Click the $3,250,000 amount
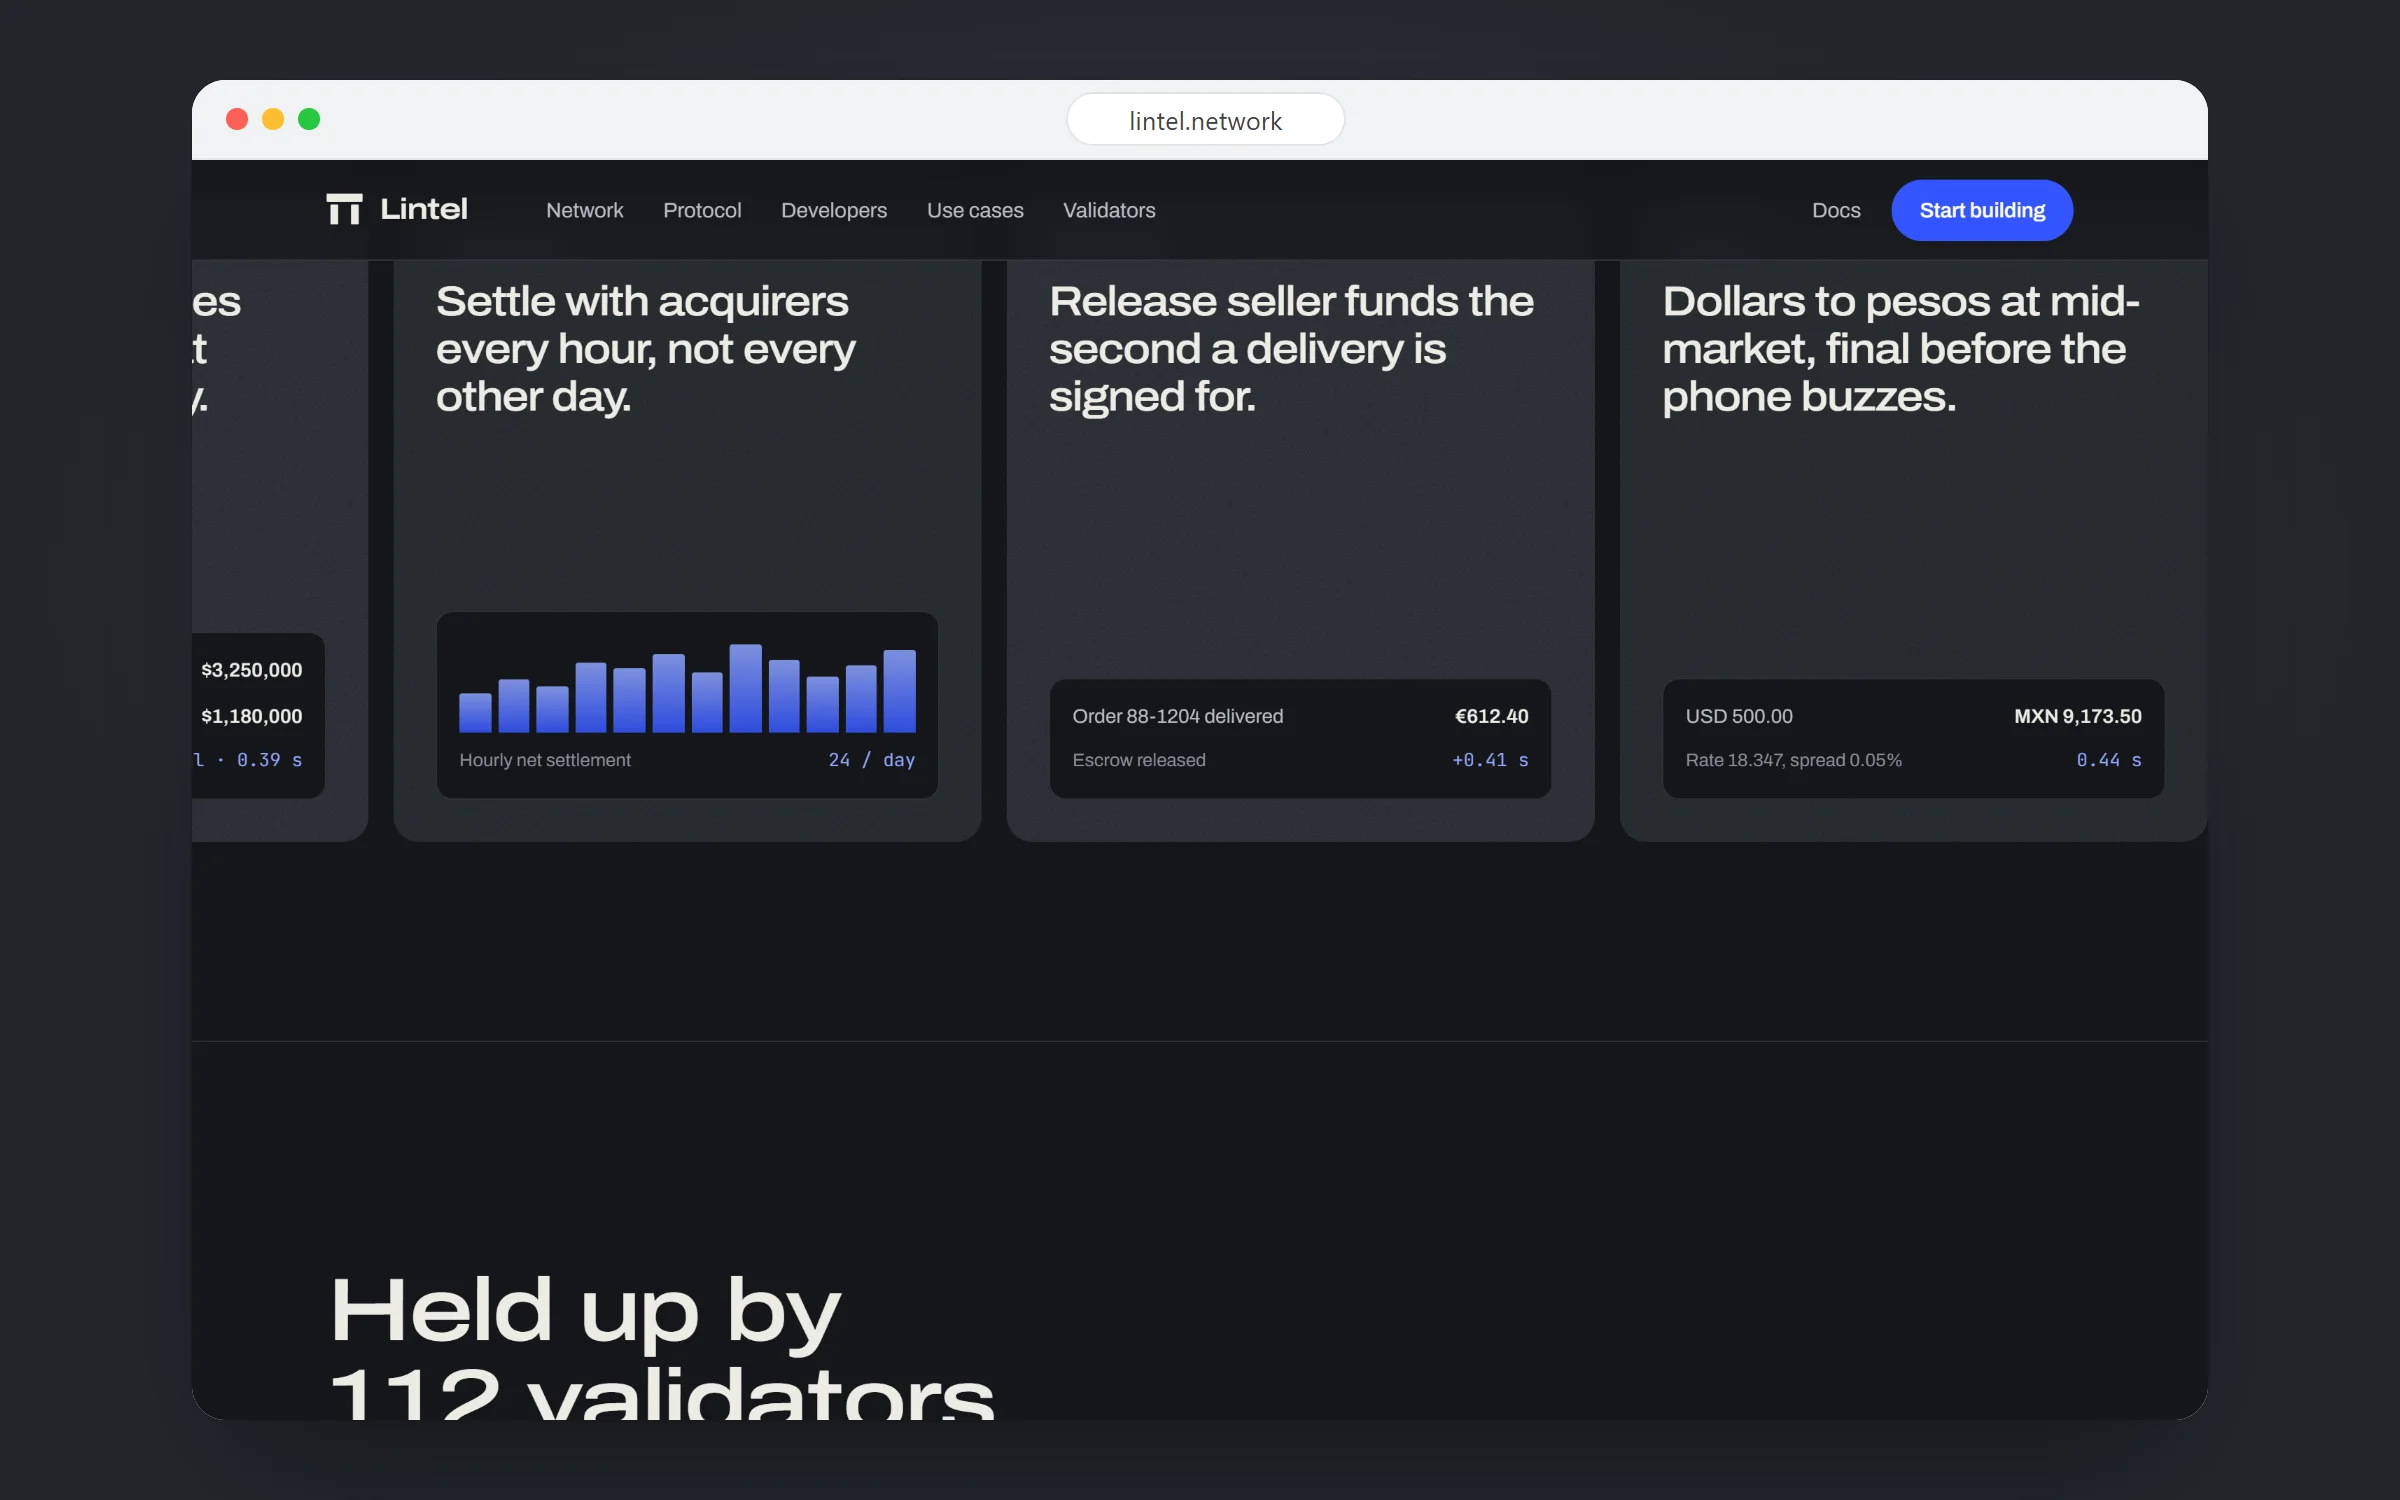2400x1500 pixels. click(x=251, y=670)
